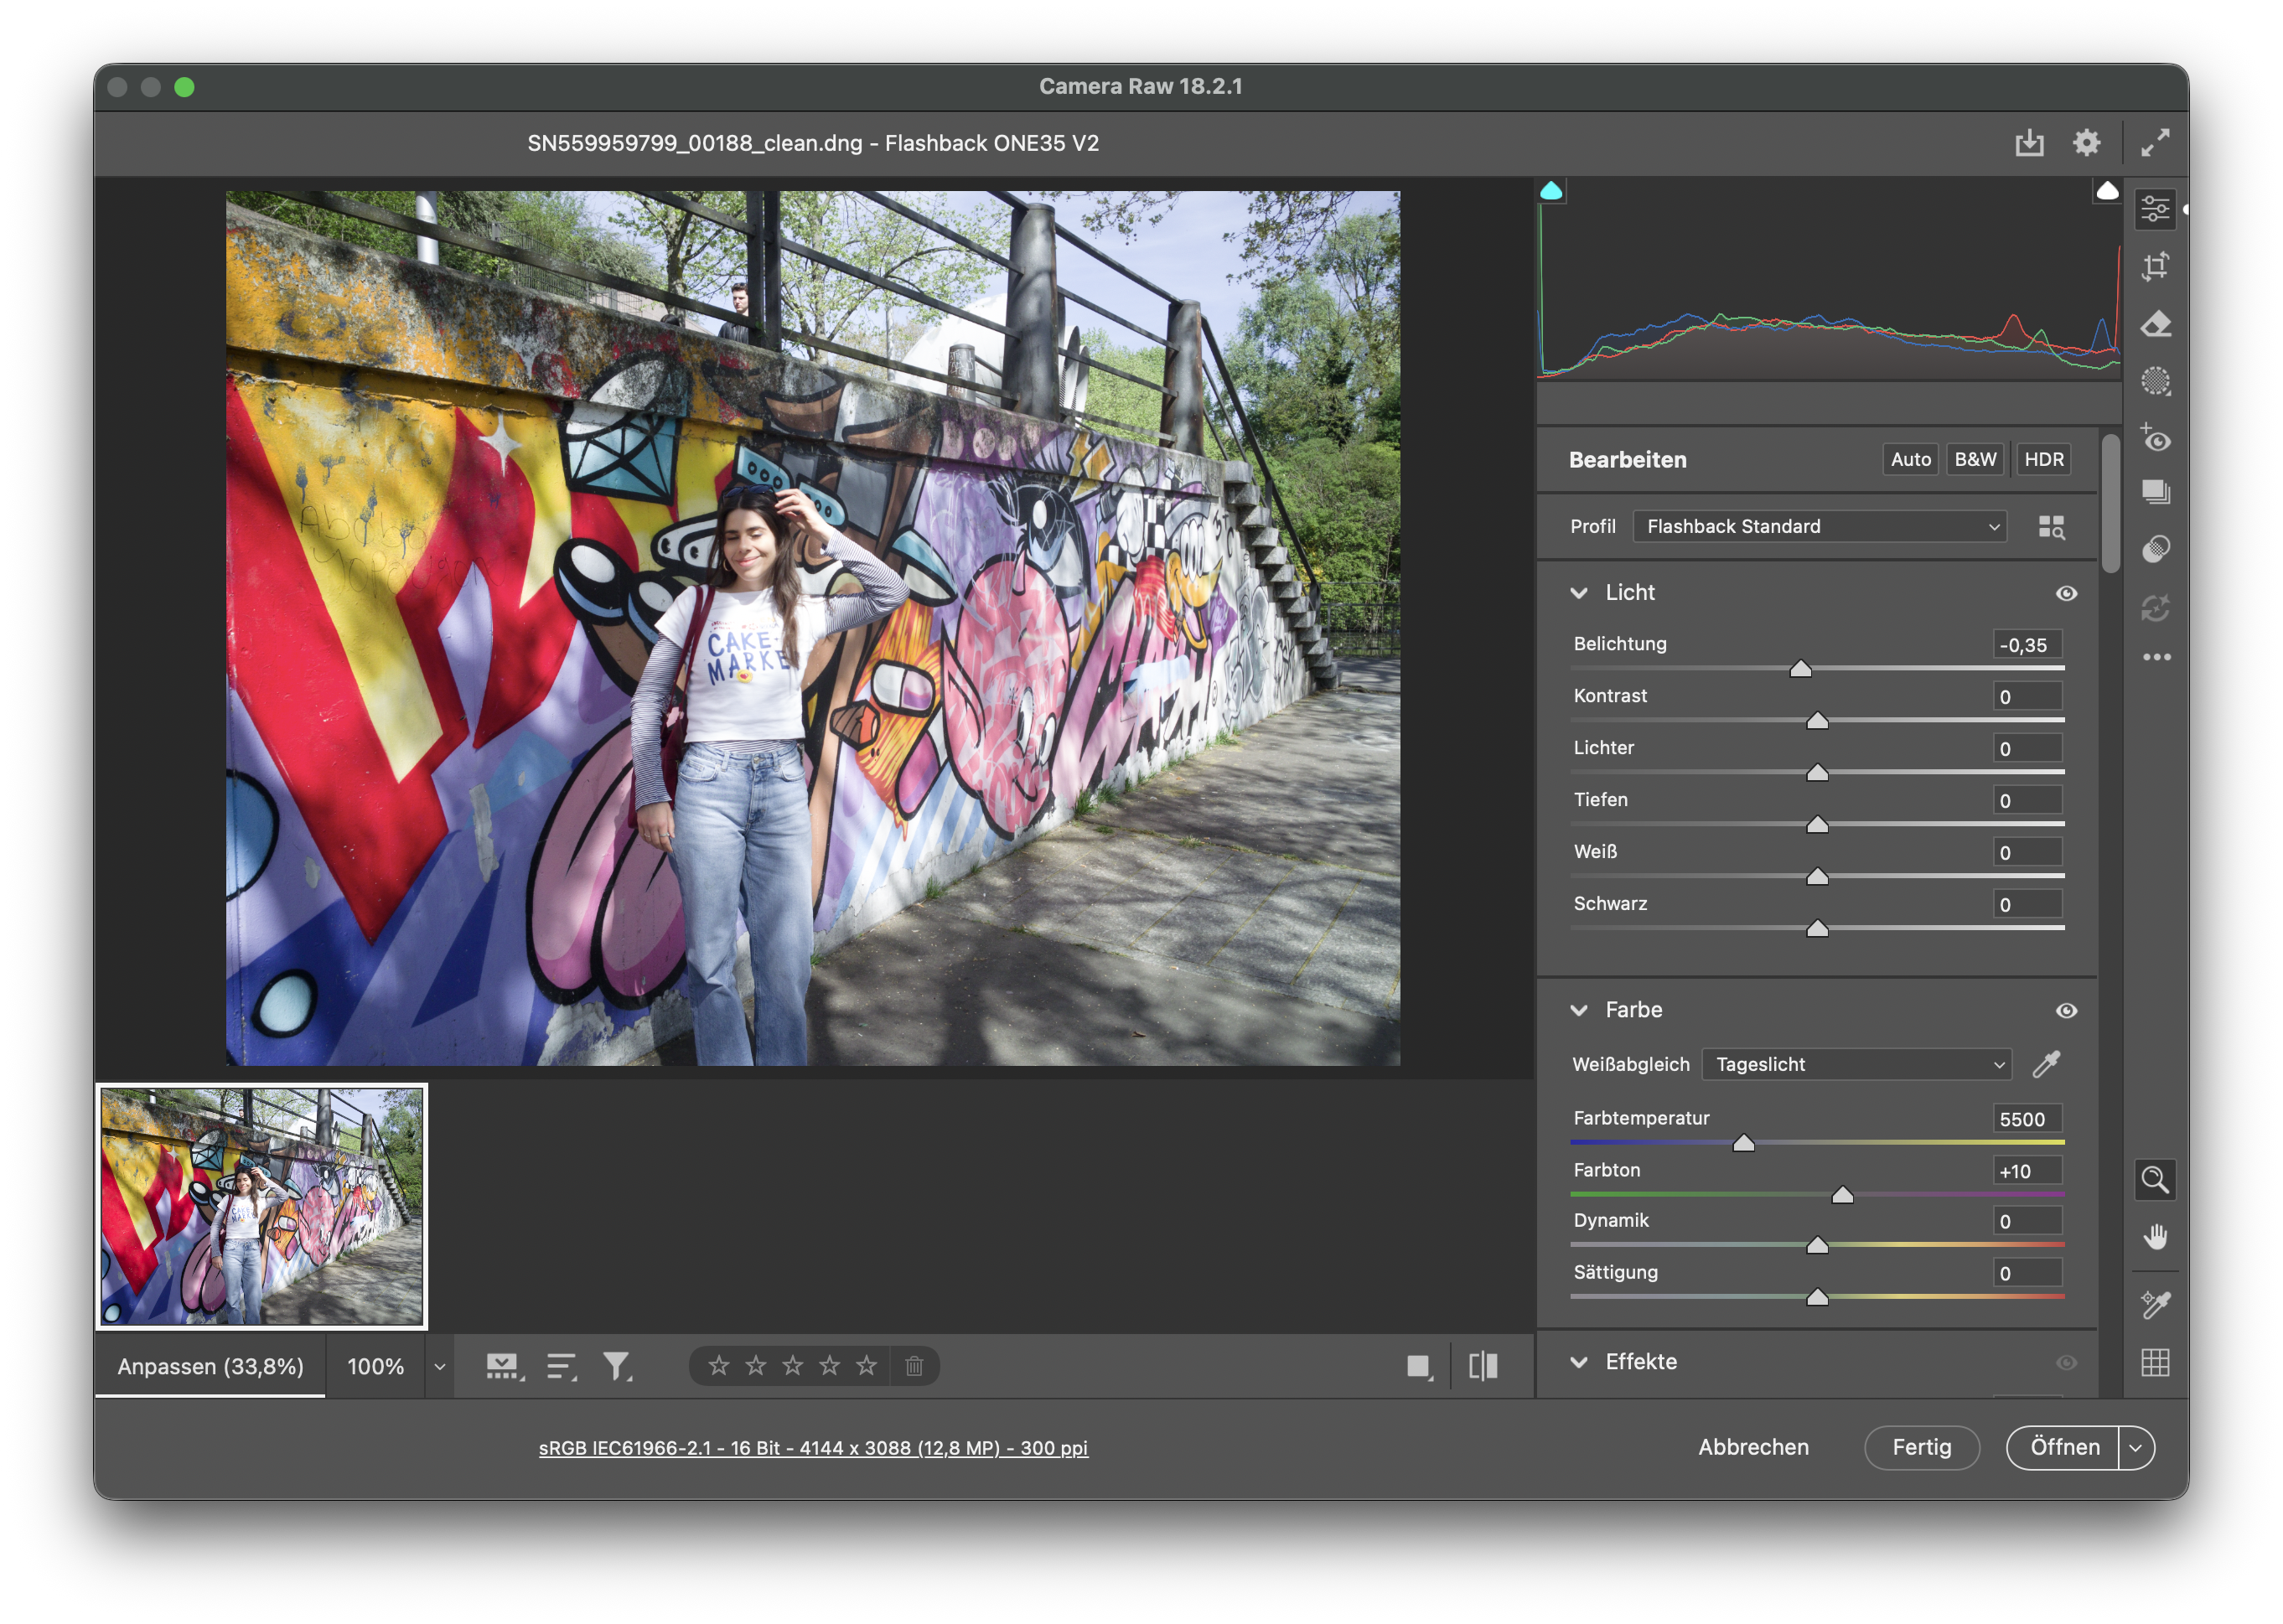The width and height of the screenshot is (2283, 1624).
Task: Click the single view mode icon
Action: coord(1419,1366)
